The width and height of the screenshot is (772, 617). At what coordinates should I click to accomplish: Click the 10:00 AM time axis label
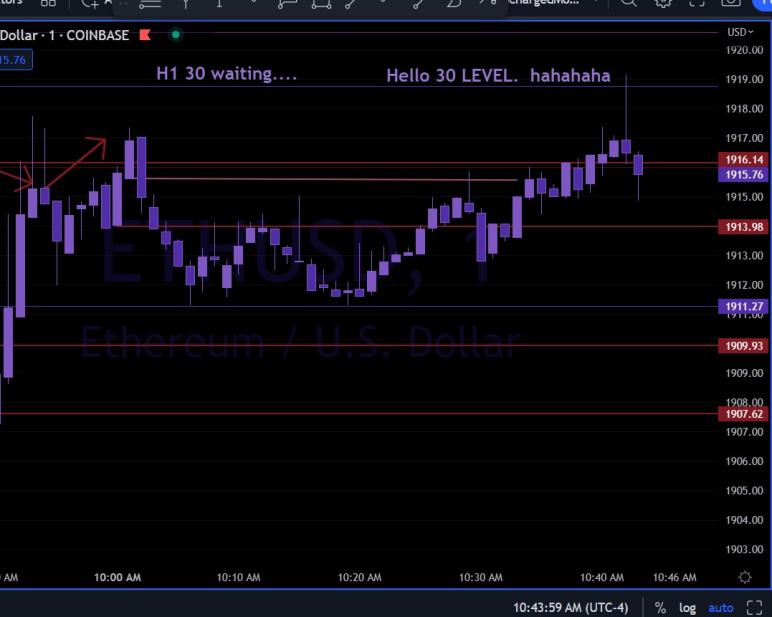[118, 577]
